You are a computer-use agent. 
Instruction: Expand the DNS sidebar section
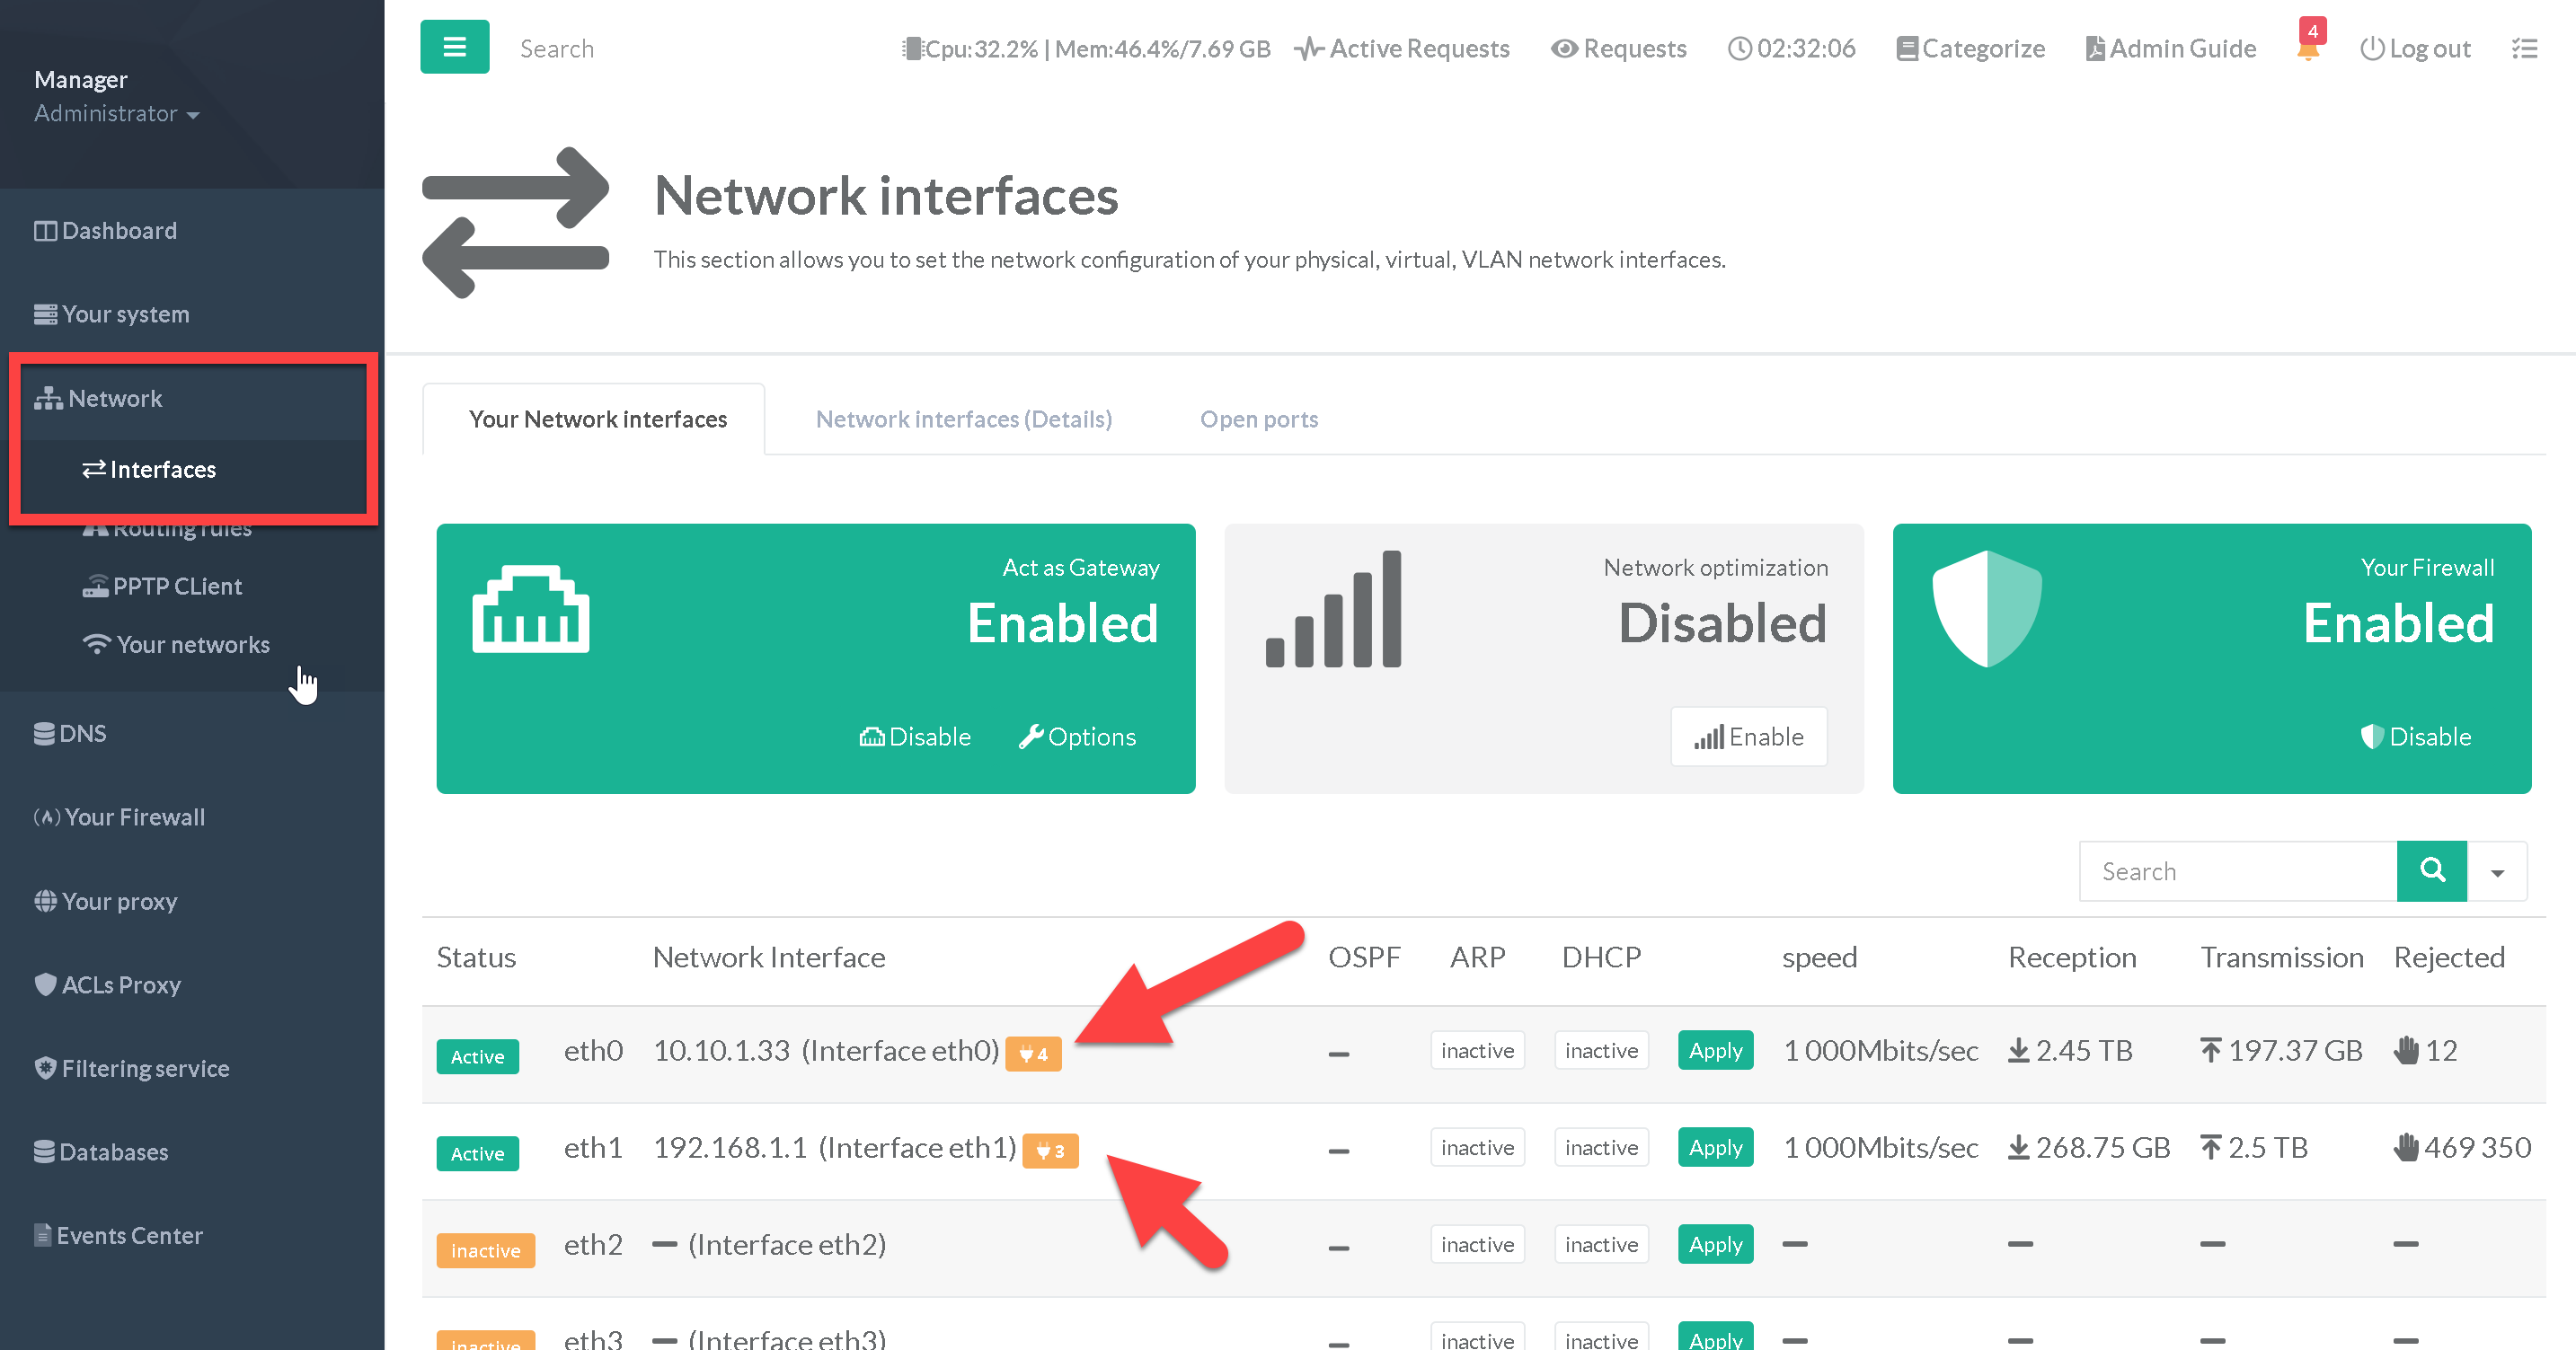[70, 733]
